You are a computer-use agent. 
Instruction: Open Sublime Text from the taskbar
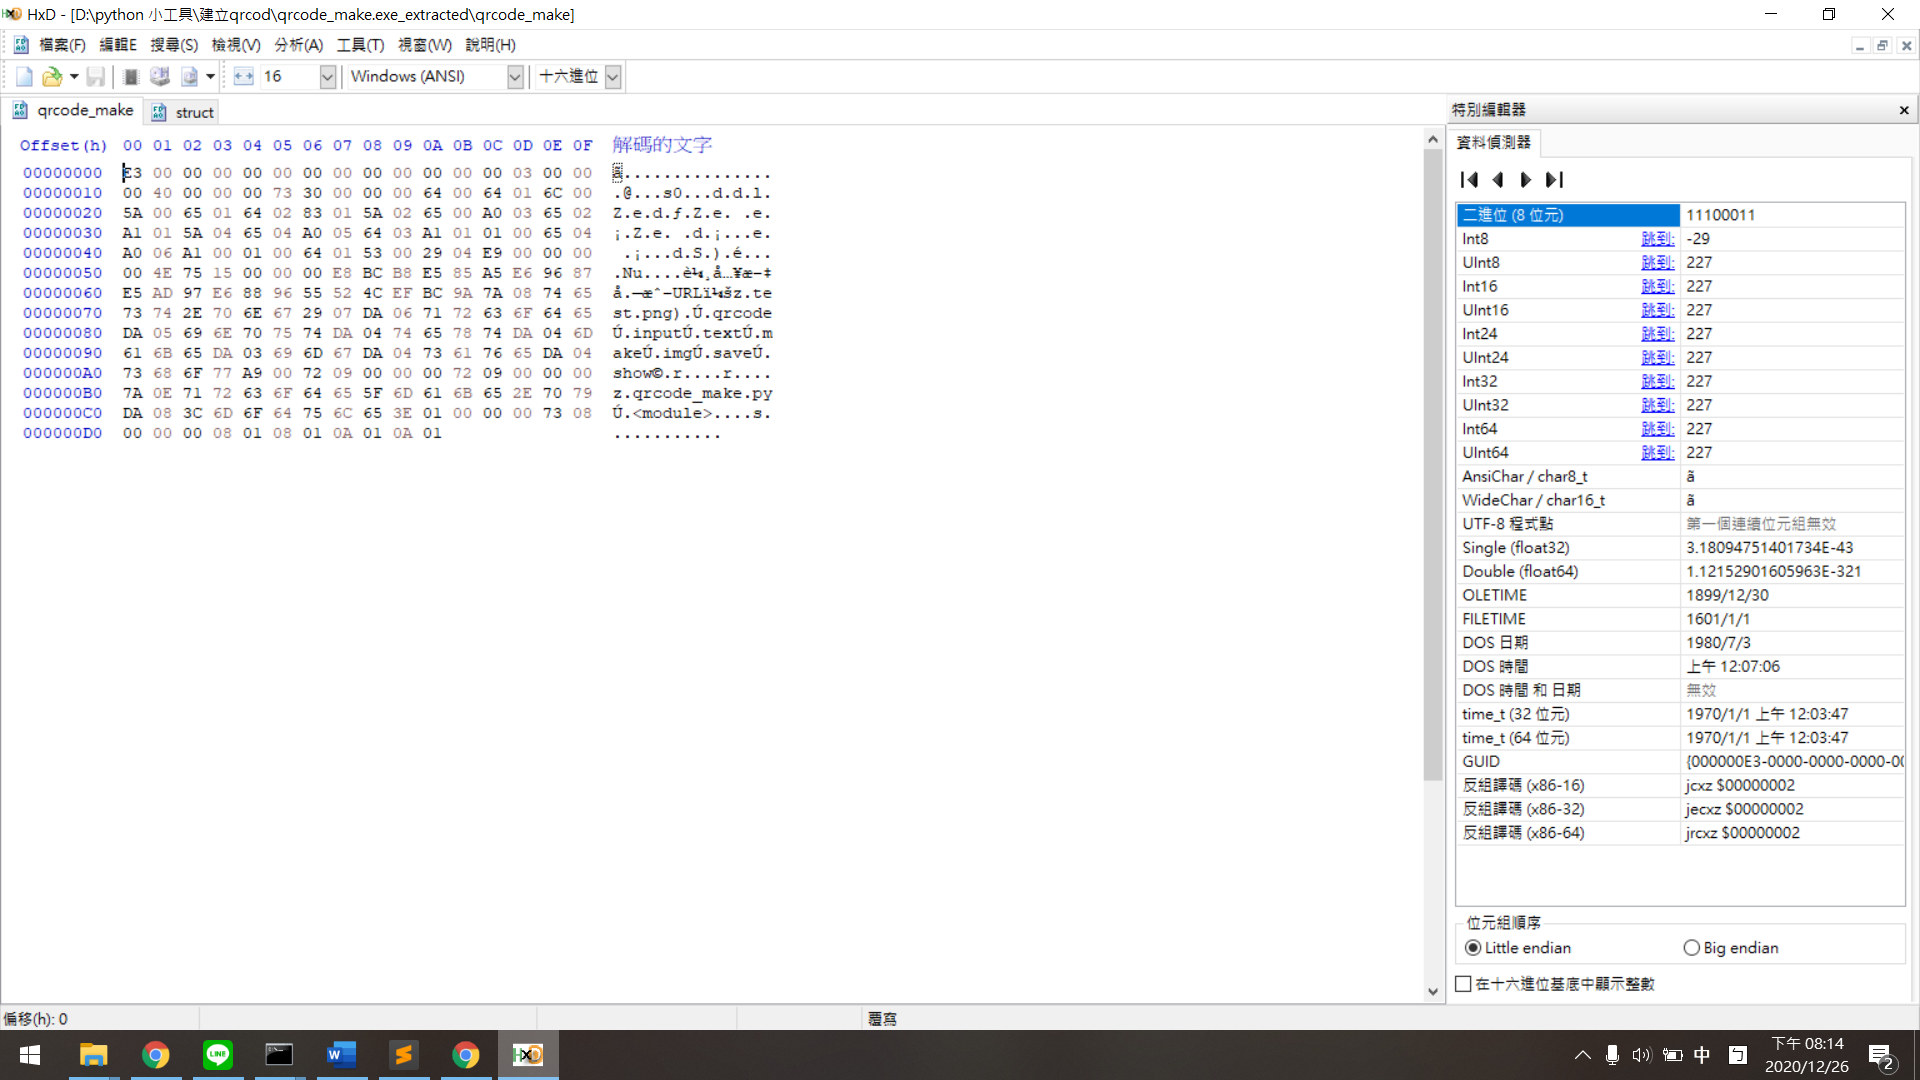coord(404,1055)
